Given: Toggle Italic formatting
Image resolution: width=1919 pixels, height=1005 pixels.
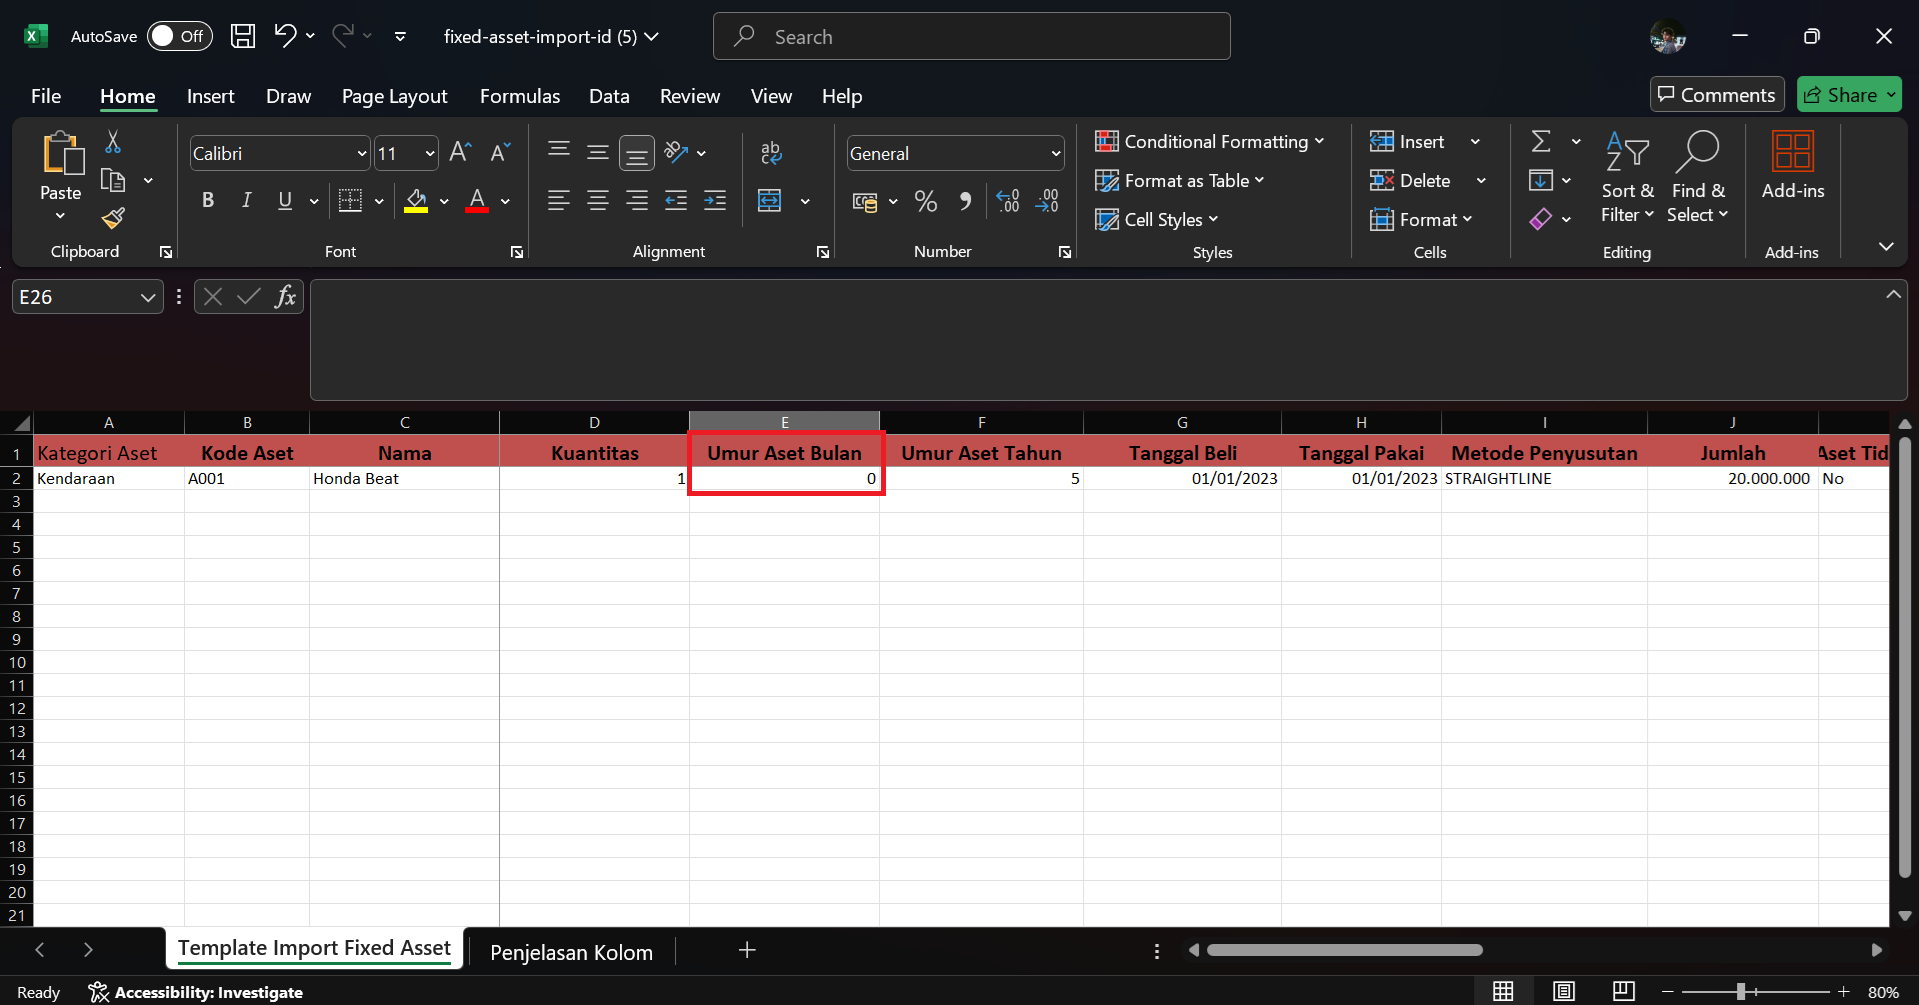Looking at the screenshot, I should pos(246,201).
